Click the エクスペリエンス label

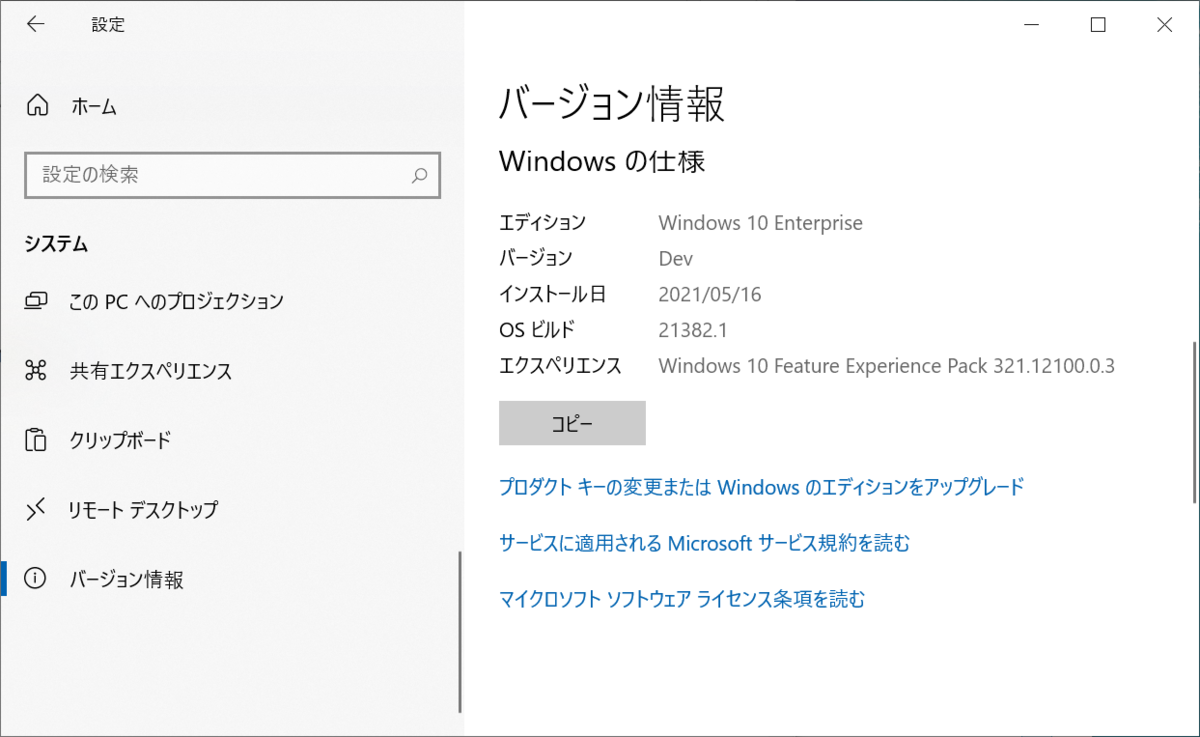tap(560, 366)
